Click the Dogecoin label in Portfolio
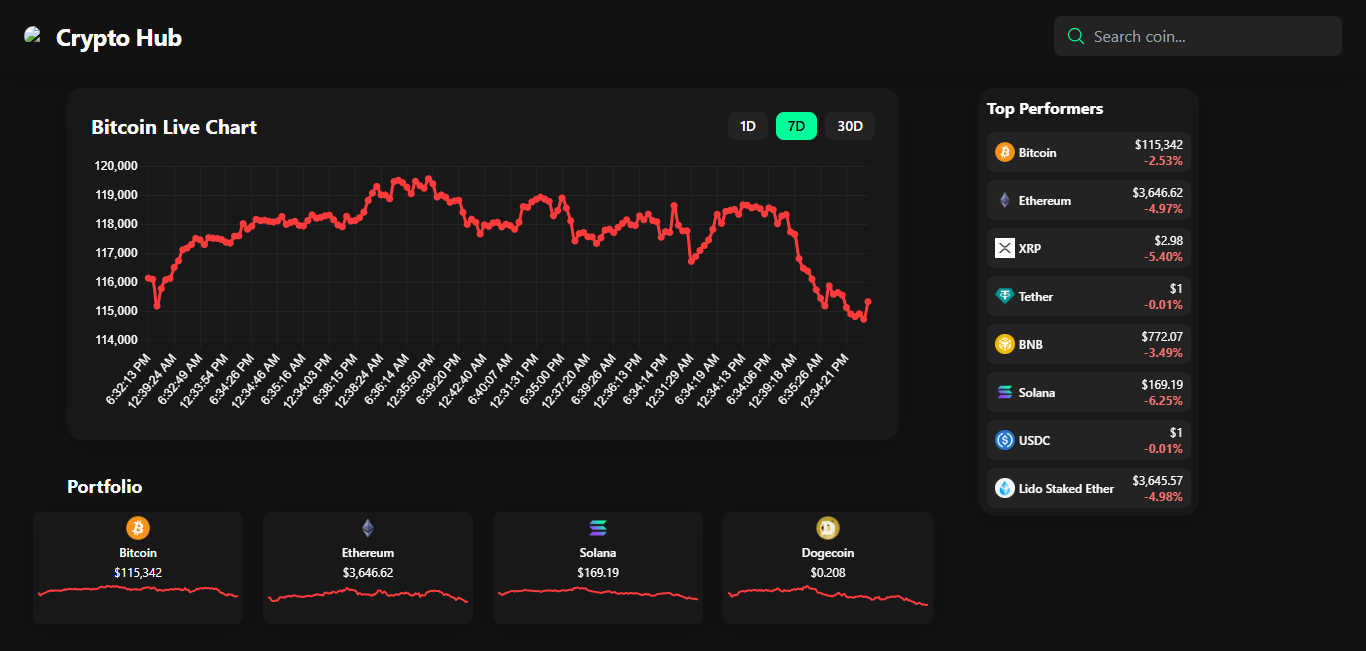Image resolution: width=1366 pixels, height=651 pixels. pos(828,553)
